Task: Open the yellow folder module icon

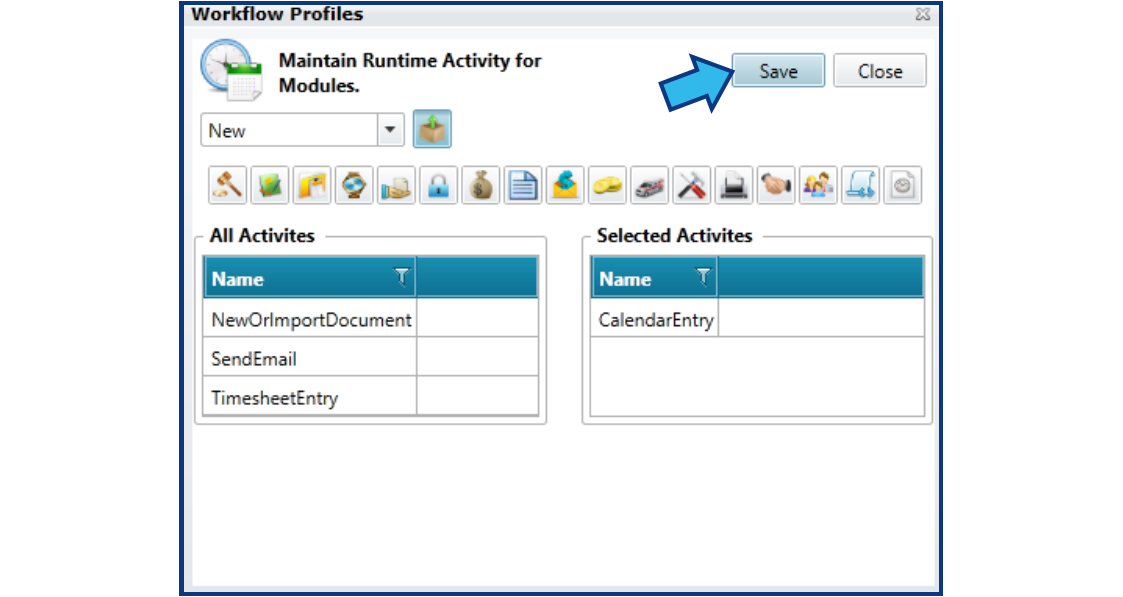Action: [312, 185]
